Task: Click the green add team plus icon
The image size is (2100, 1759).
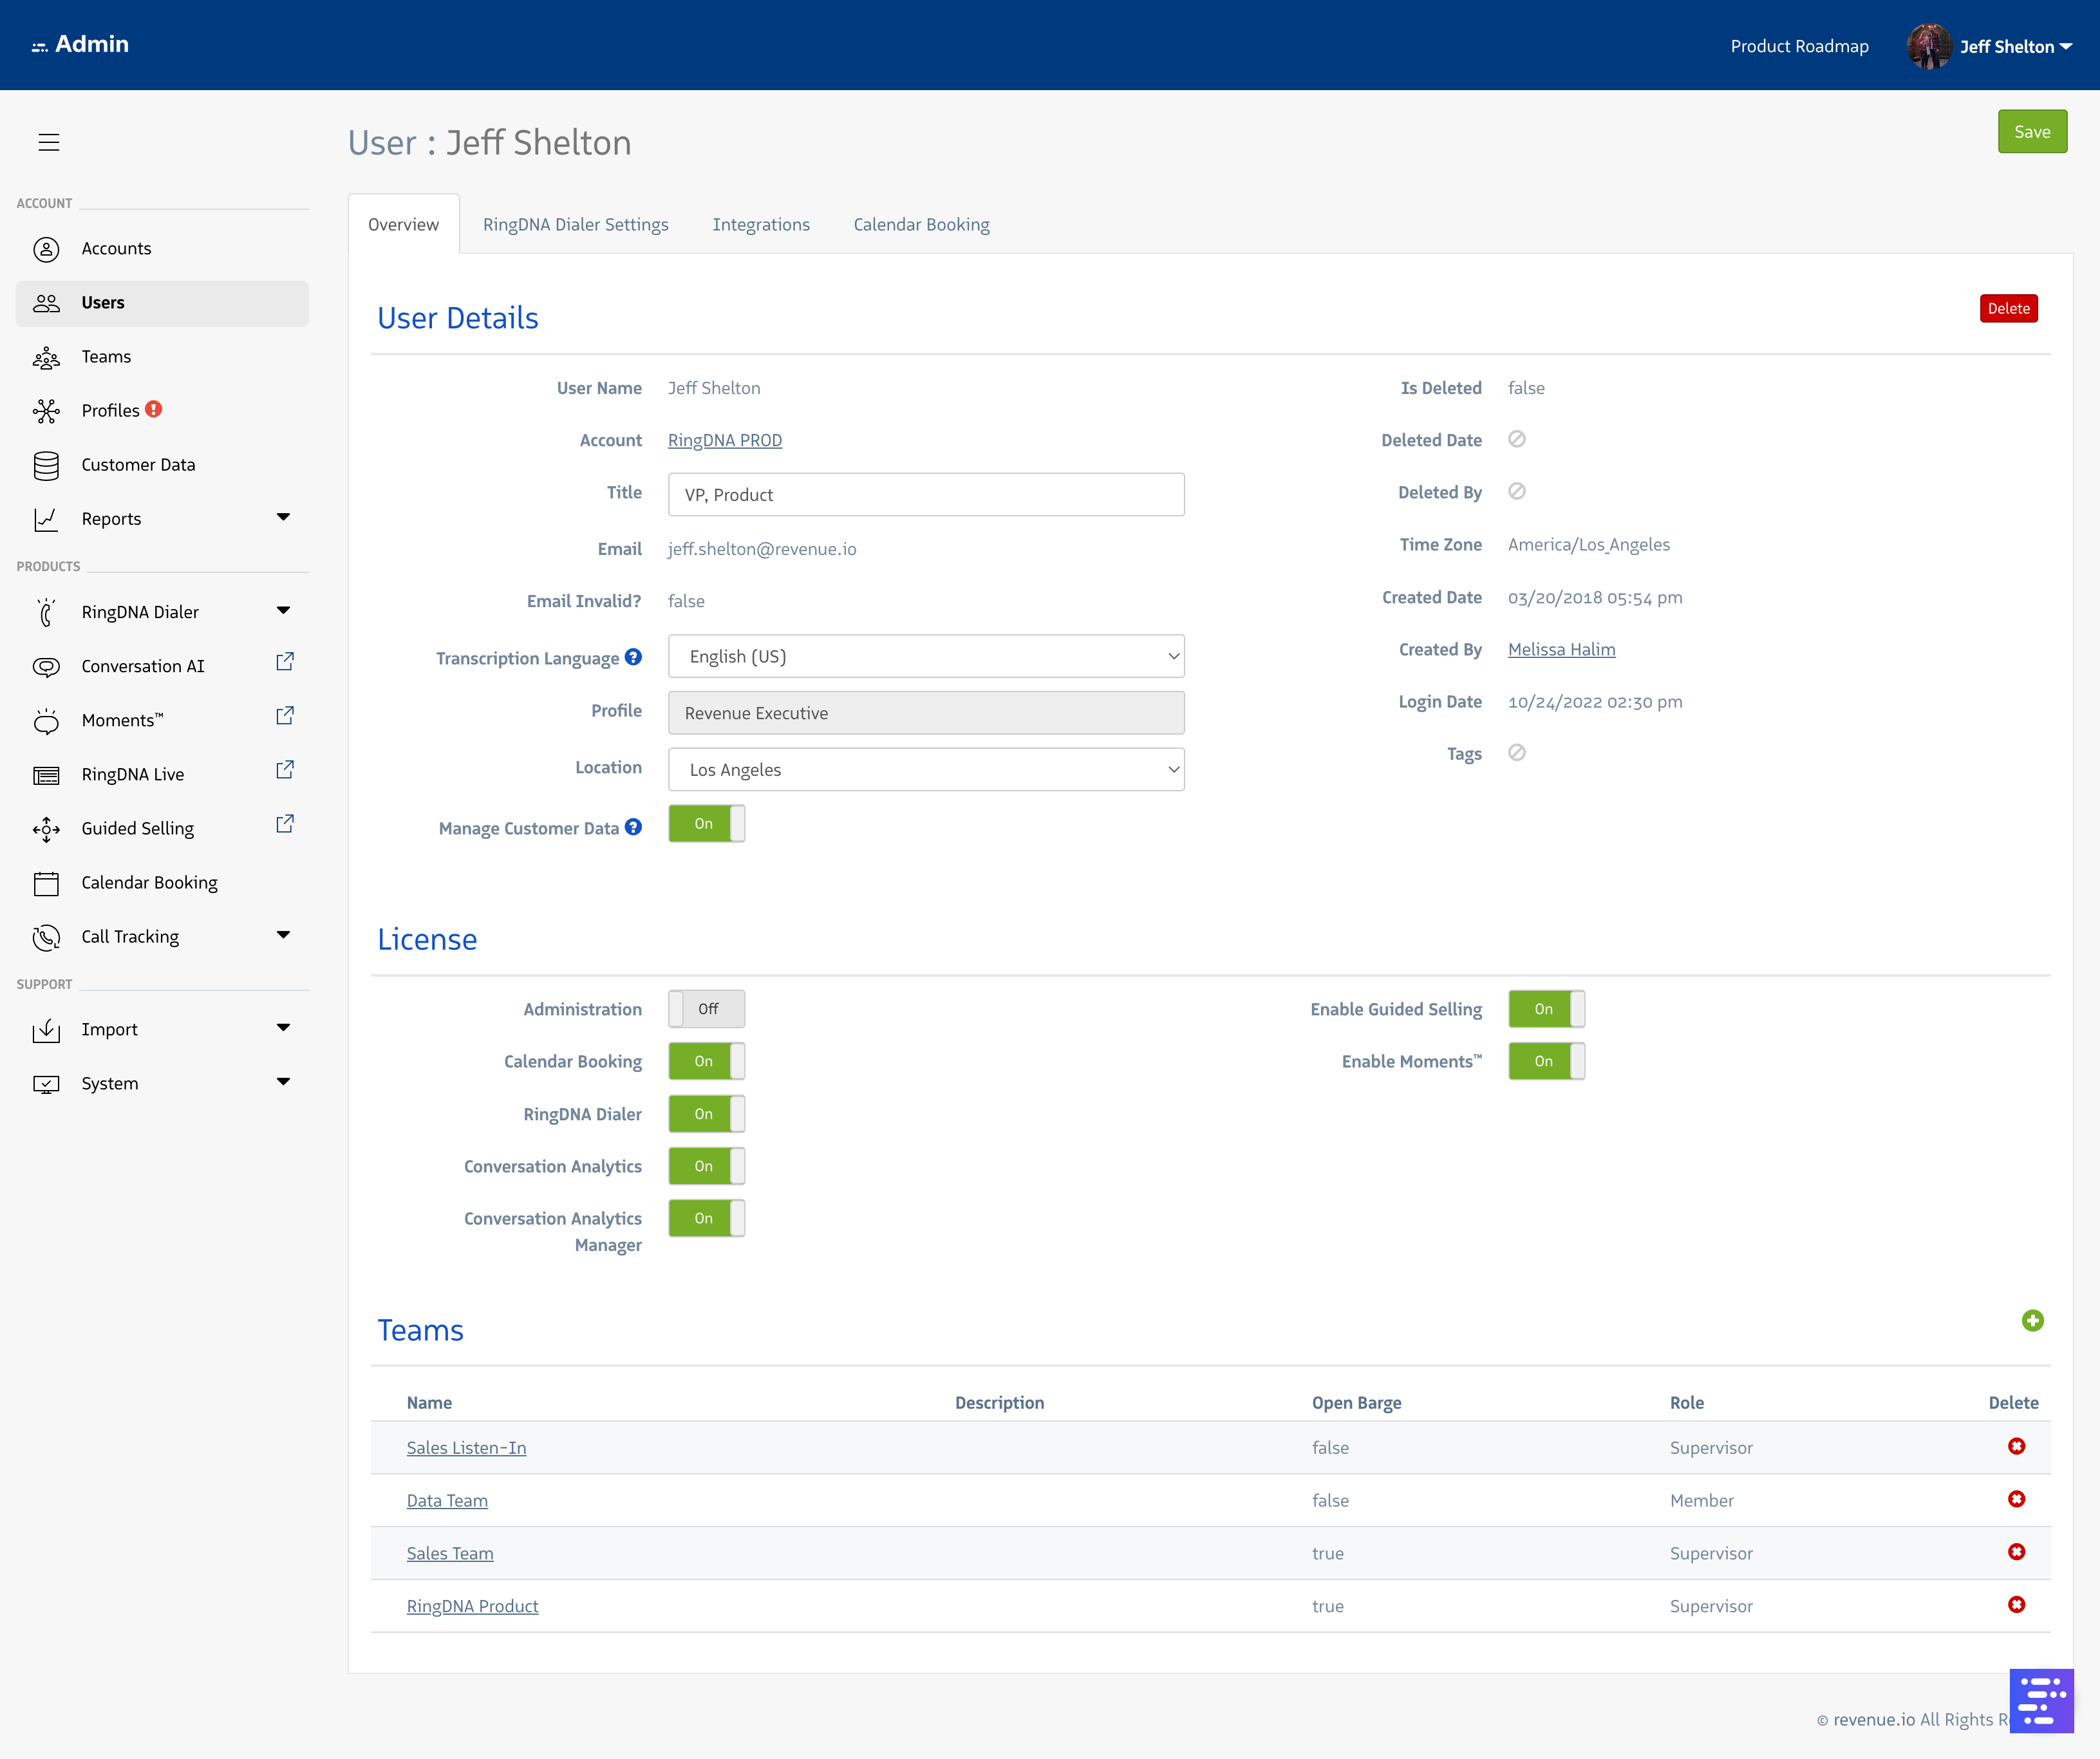Action: pos(2032,1321)
